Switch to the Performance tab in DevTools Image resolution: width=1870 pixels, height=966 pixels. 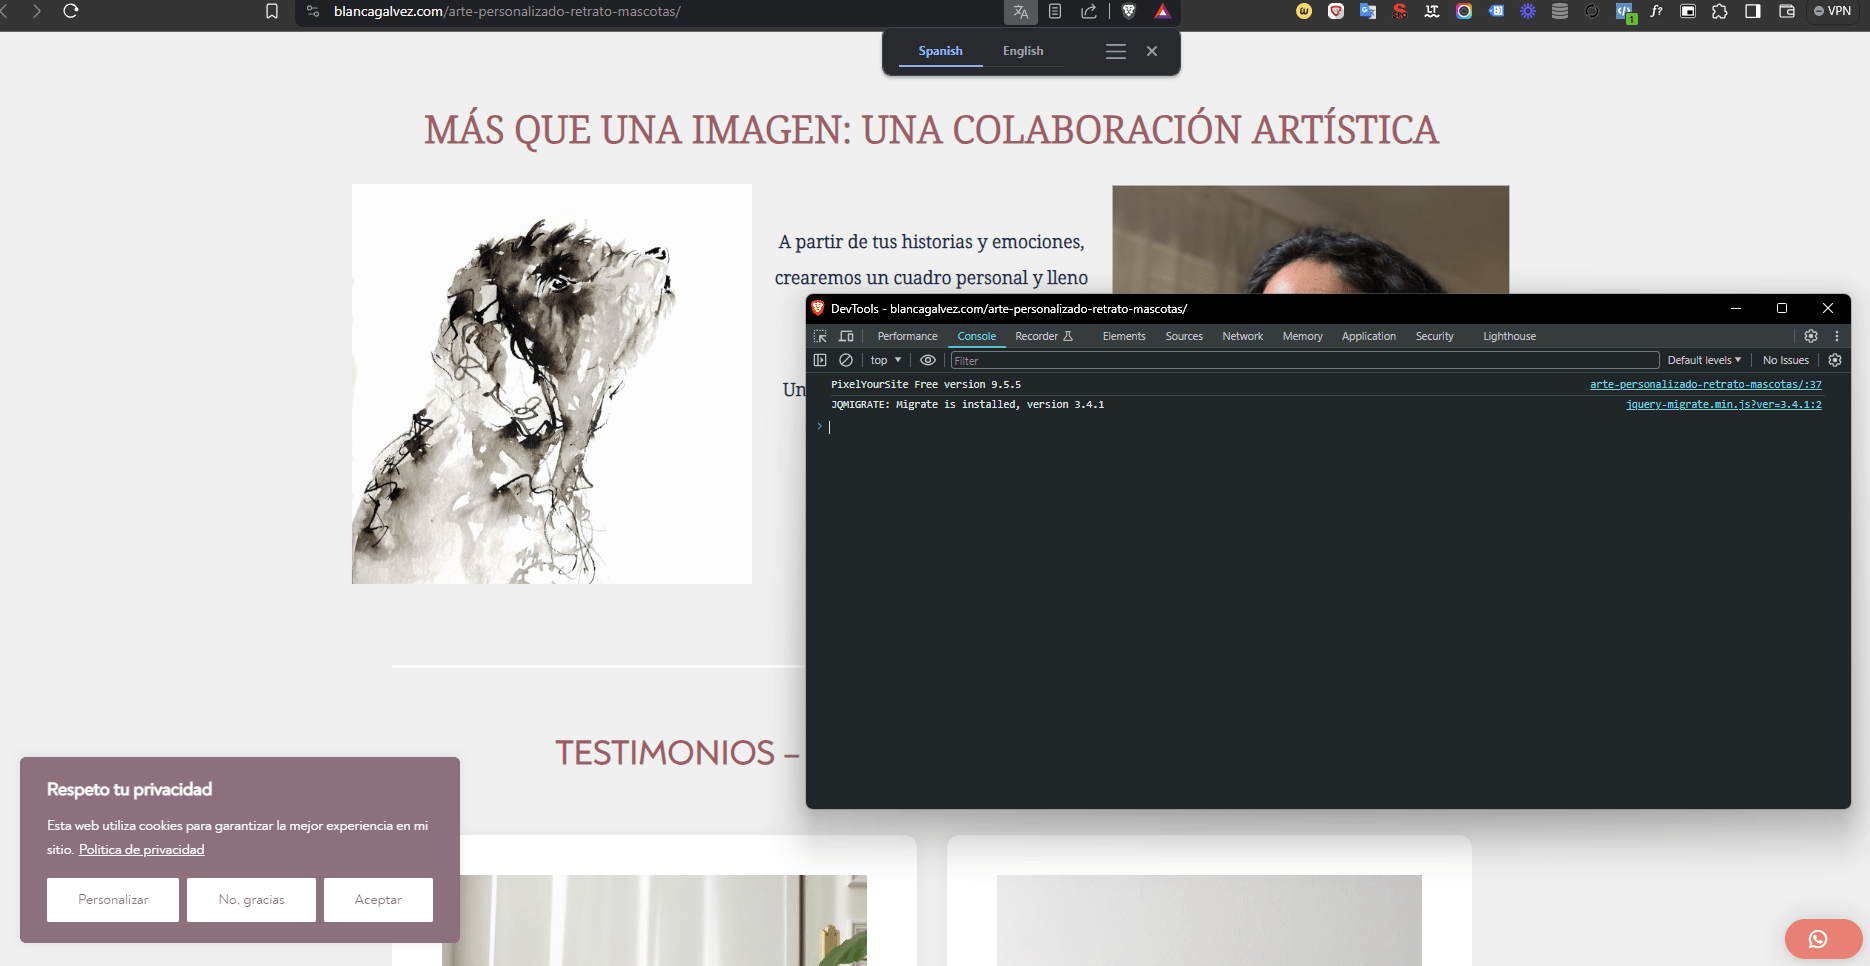[907, 336]
